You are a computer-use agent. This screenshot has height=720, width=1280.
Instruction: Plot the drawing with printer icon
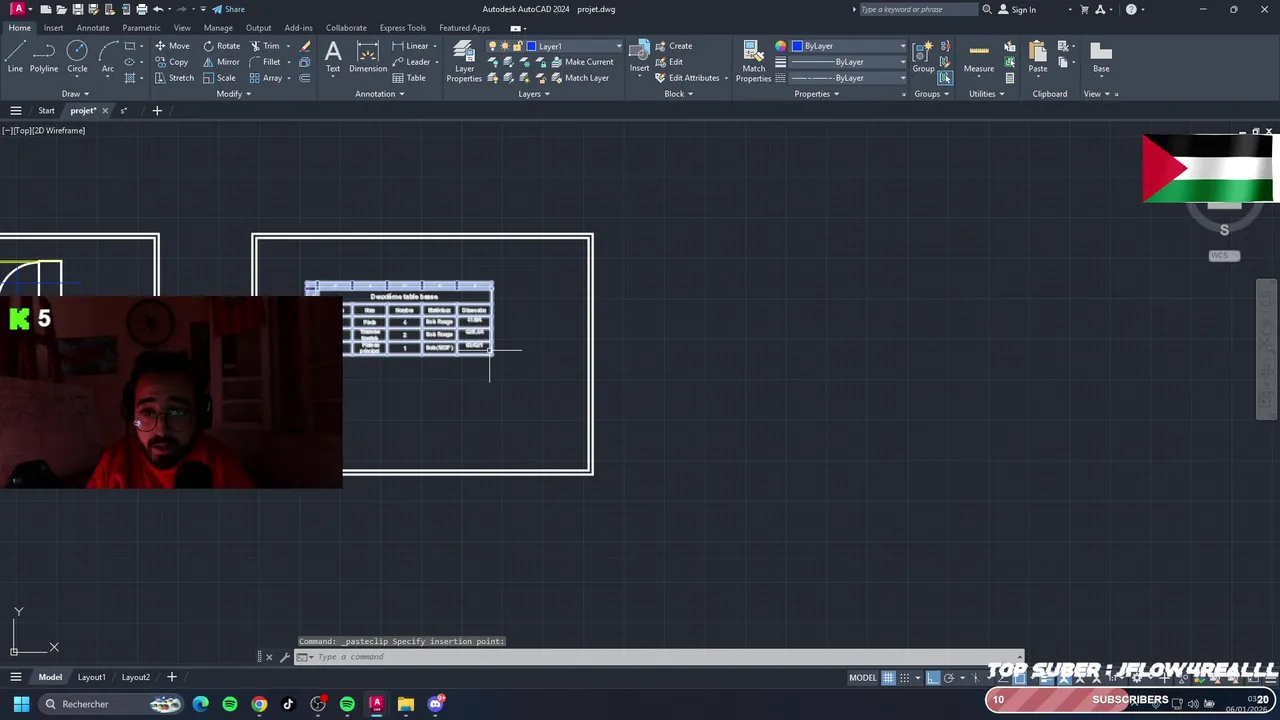coord(140,9)
